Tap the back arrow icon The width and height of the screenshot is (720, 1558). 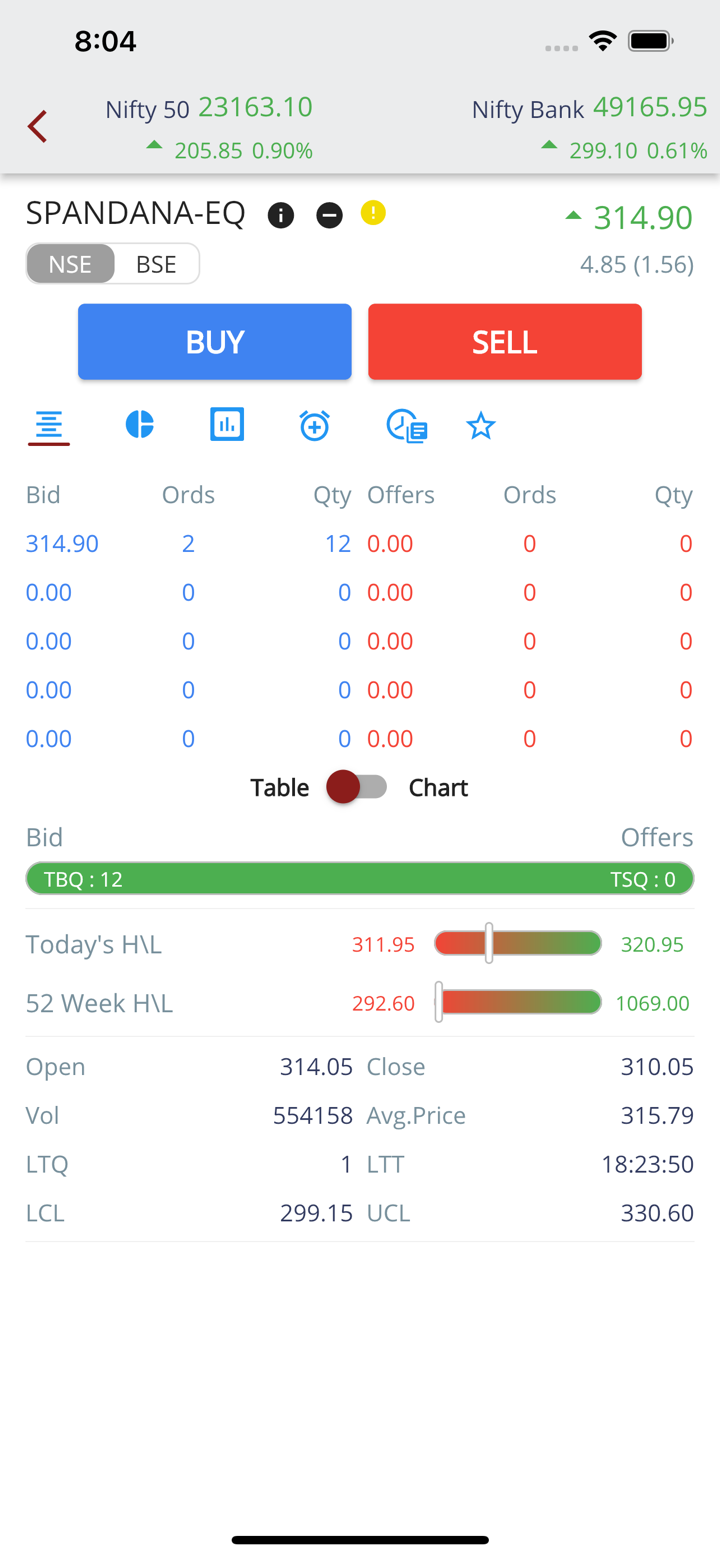pos(38,127)
